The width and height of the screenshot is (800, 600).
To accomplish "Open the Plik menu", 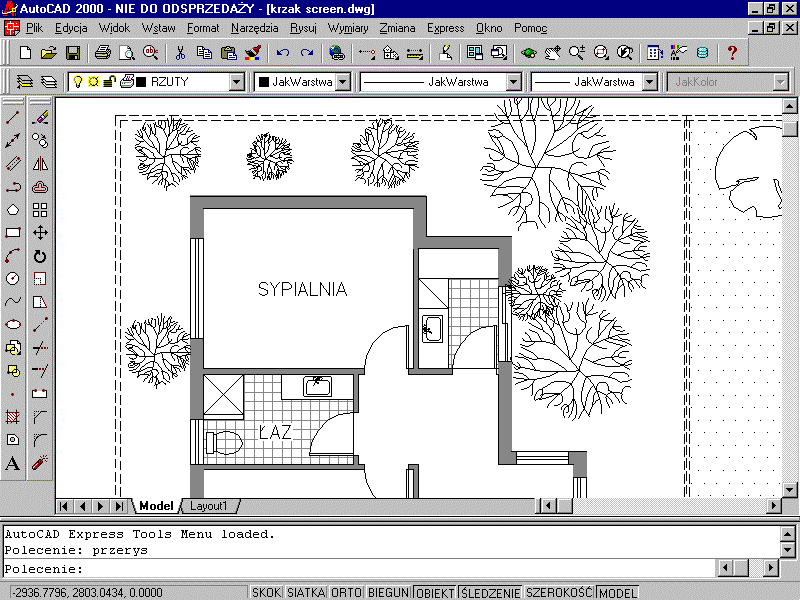I will pos(34,28).
